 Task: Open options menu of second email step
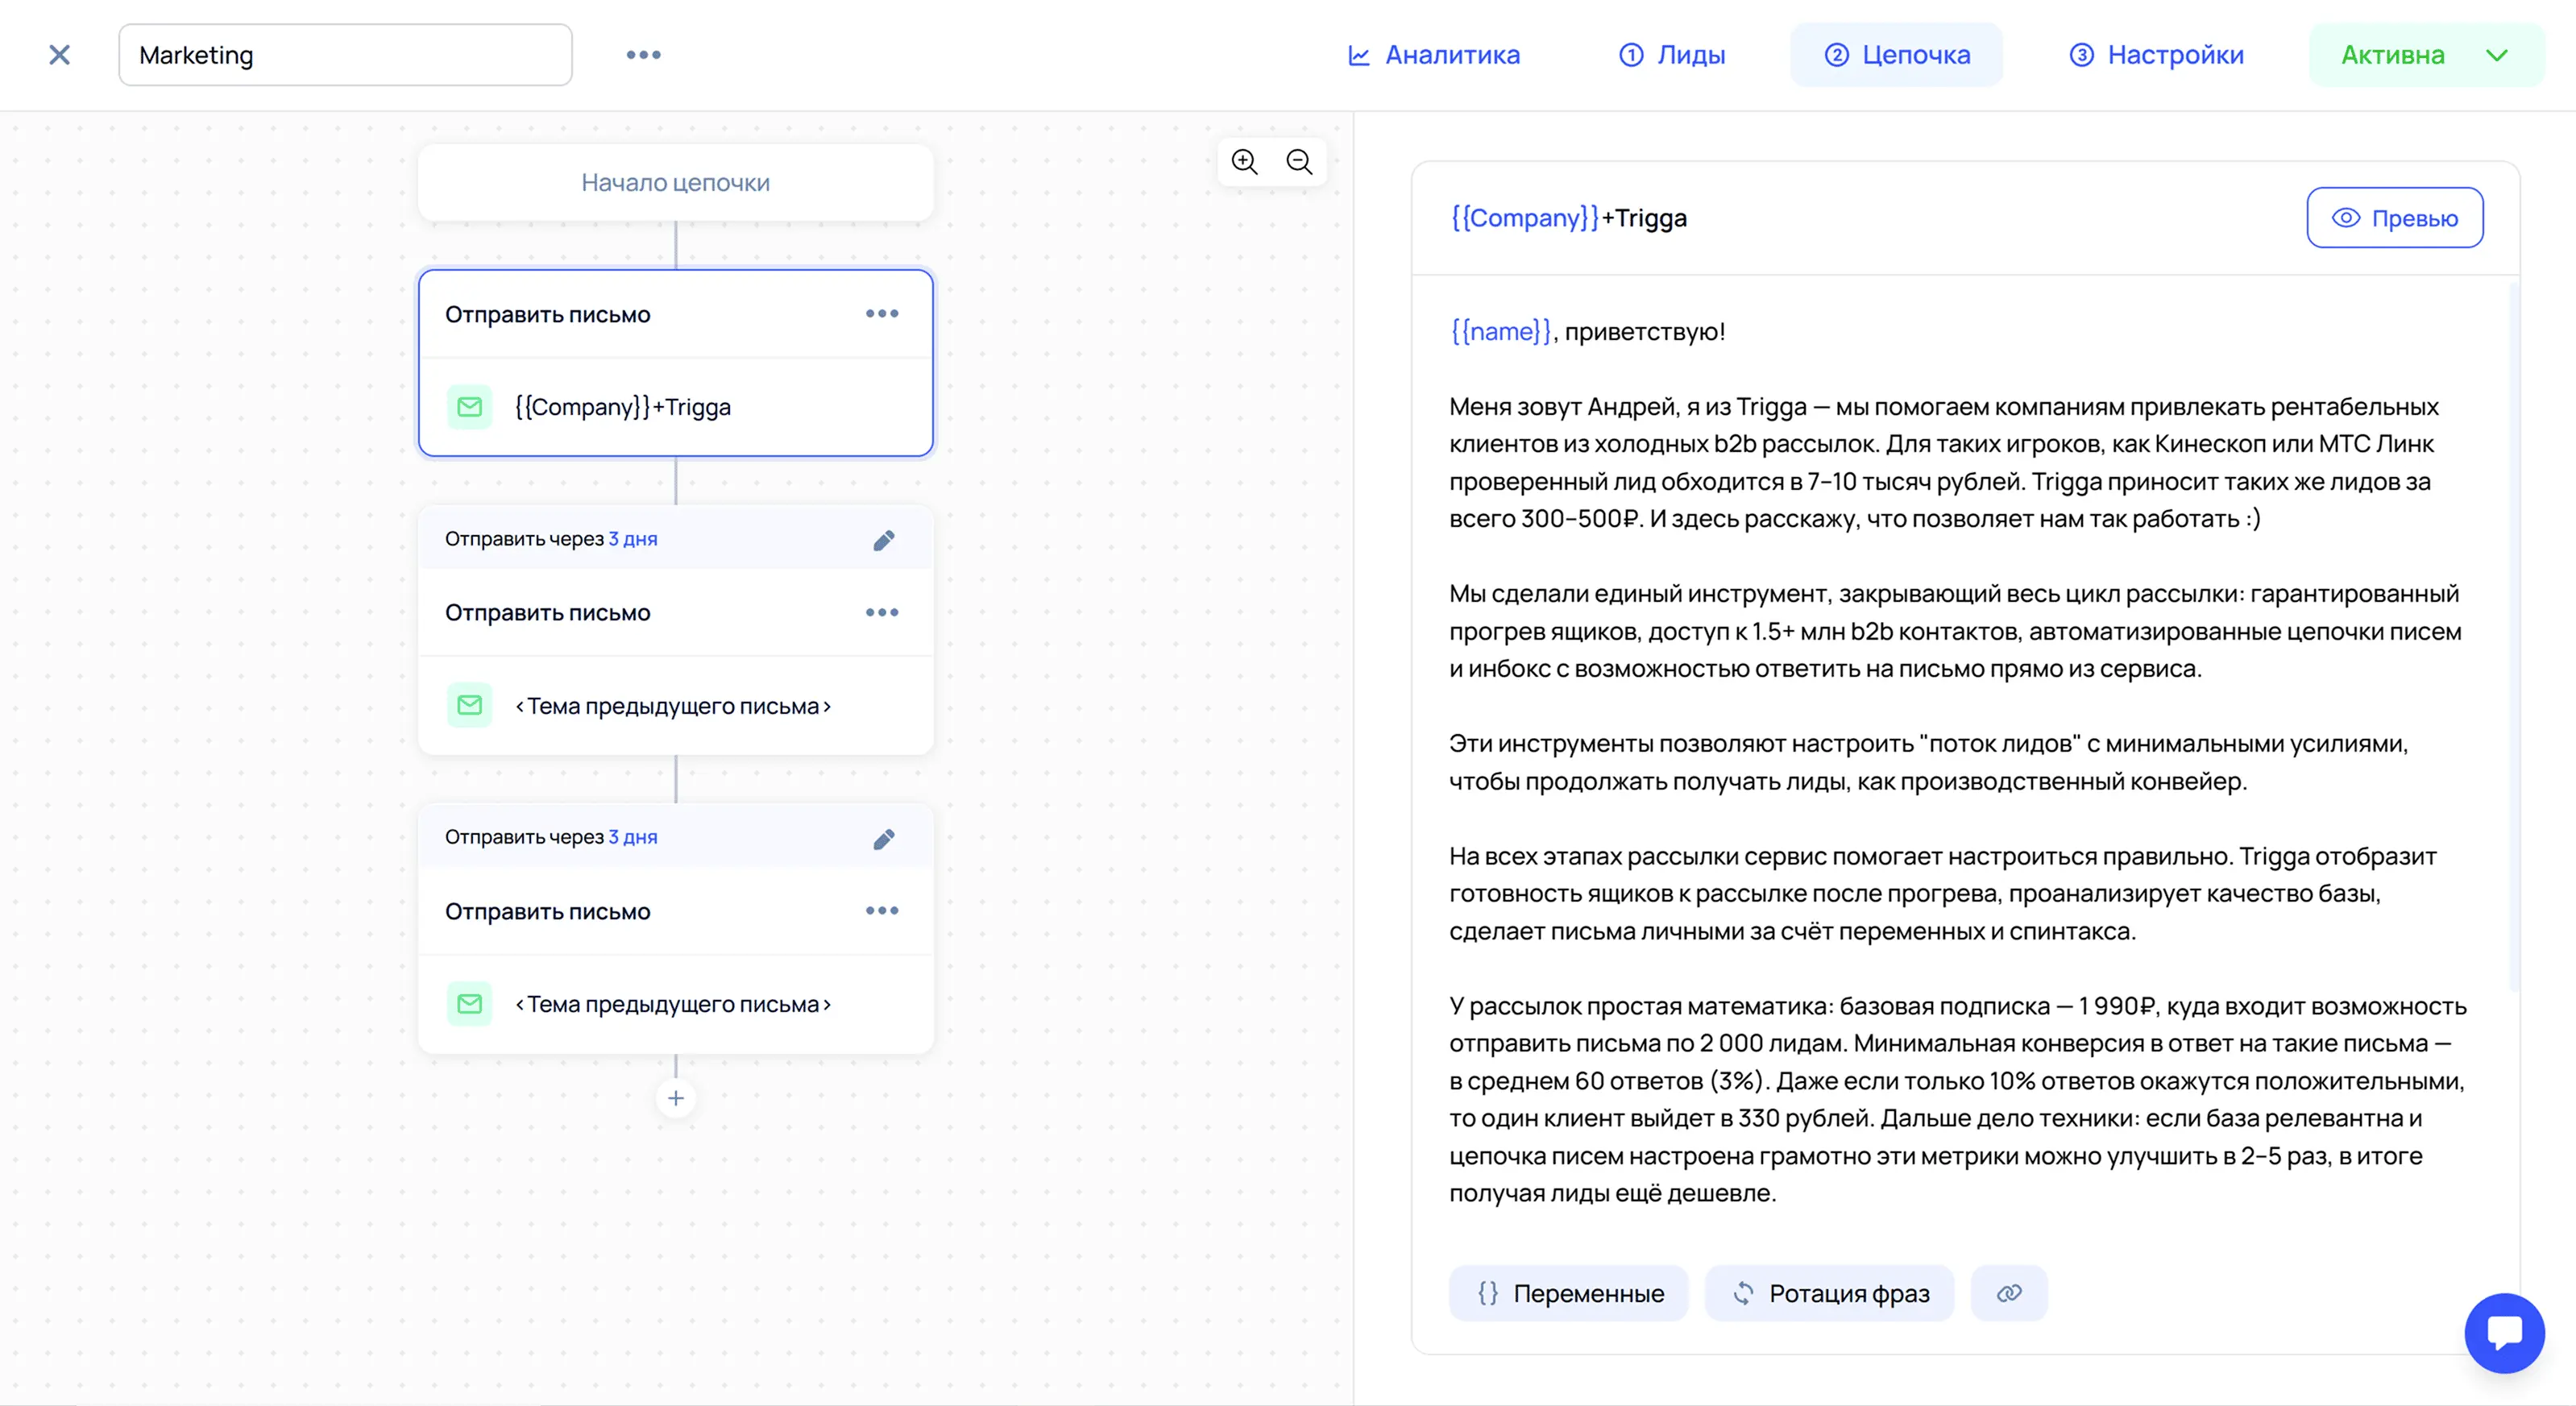pos(881,612)
